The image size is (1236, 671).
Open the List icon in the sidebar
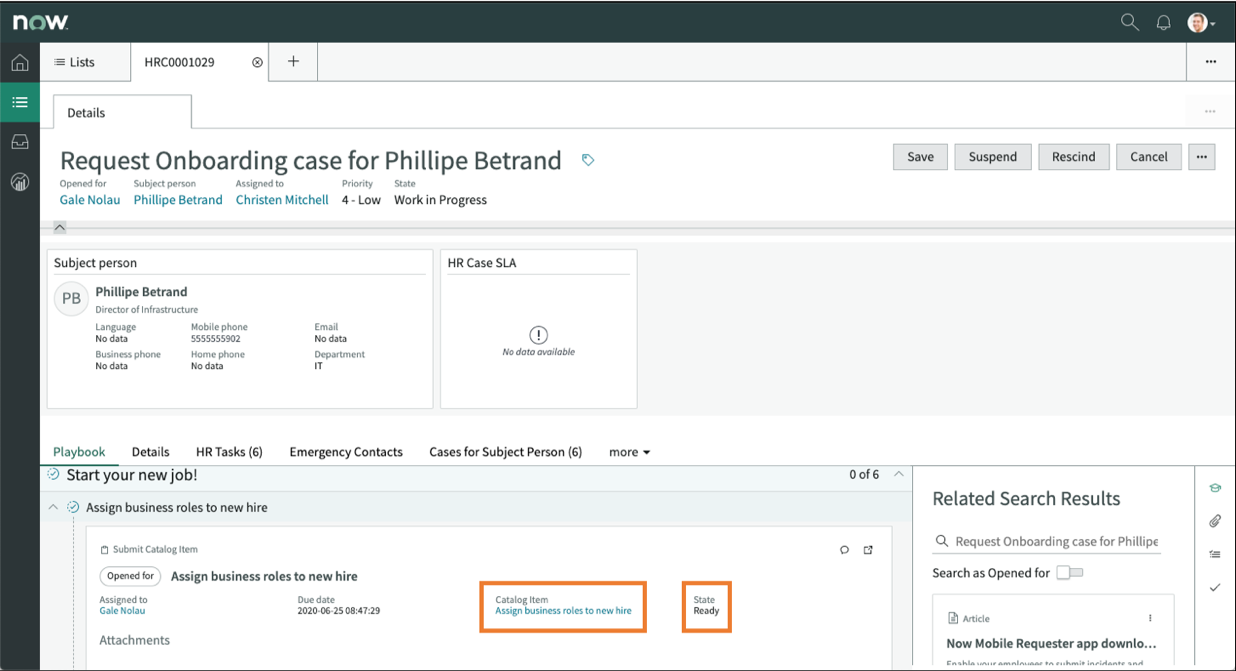pos(19,102)
